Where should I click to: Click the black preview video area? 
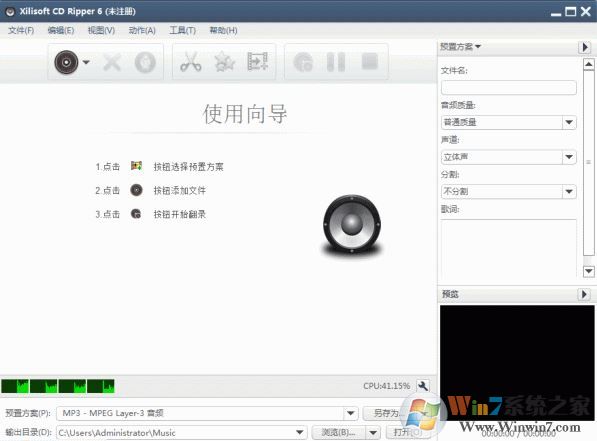click(517, 362)
